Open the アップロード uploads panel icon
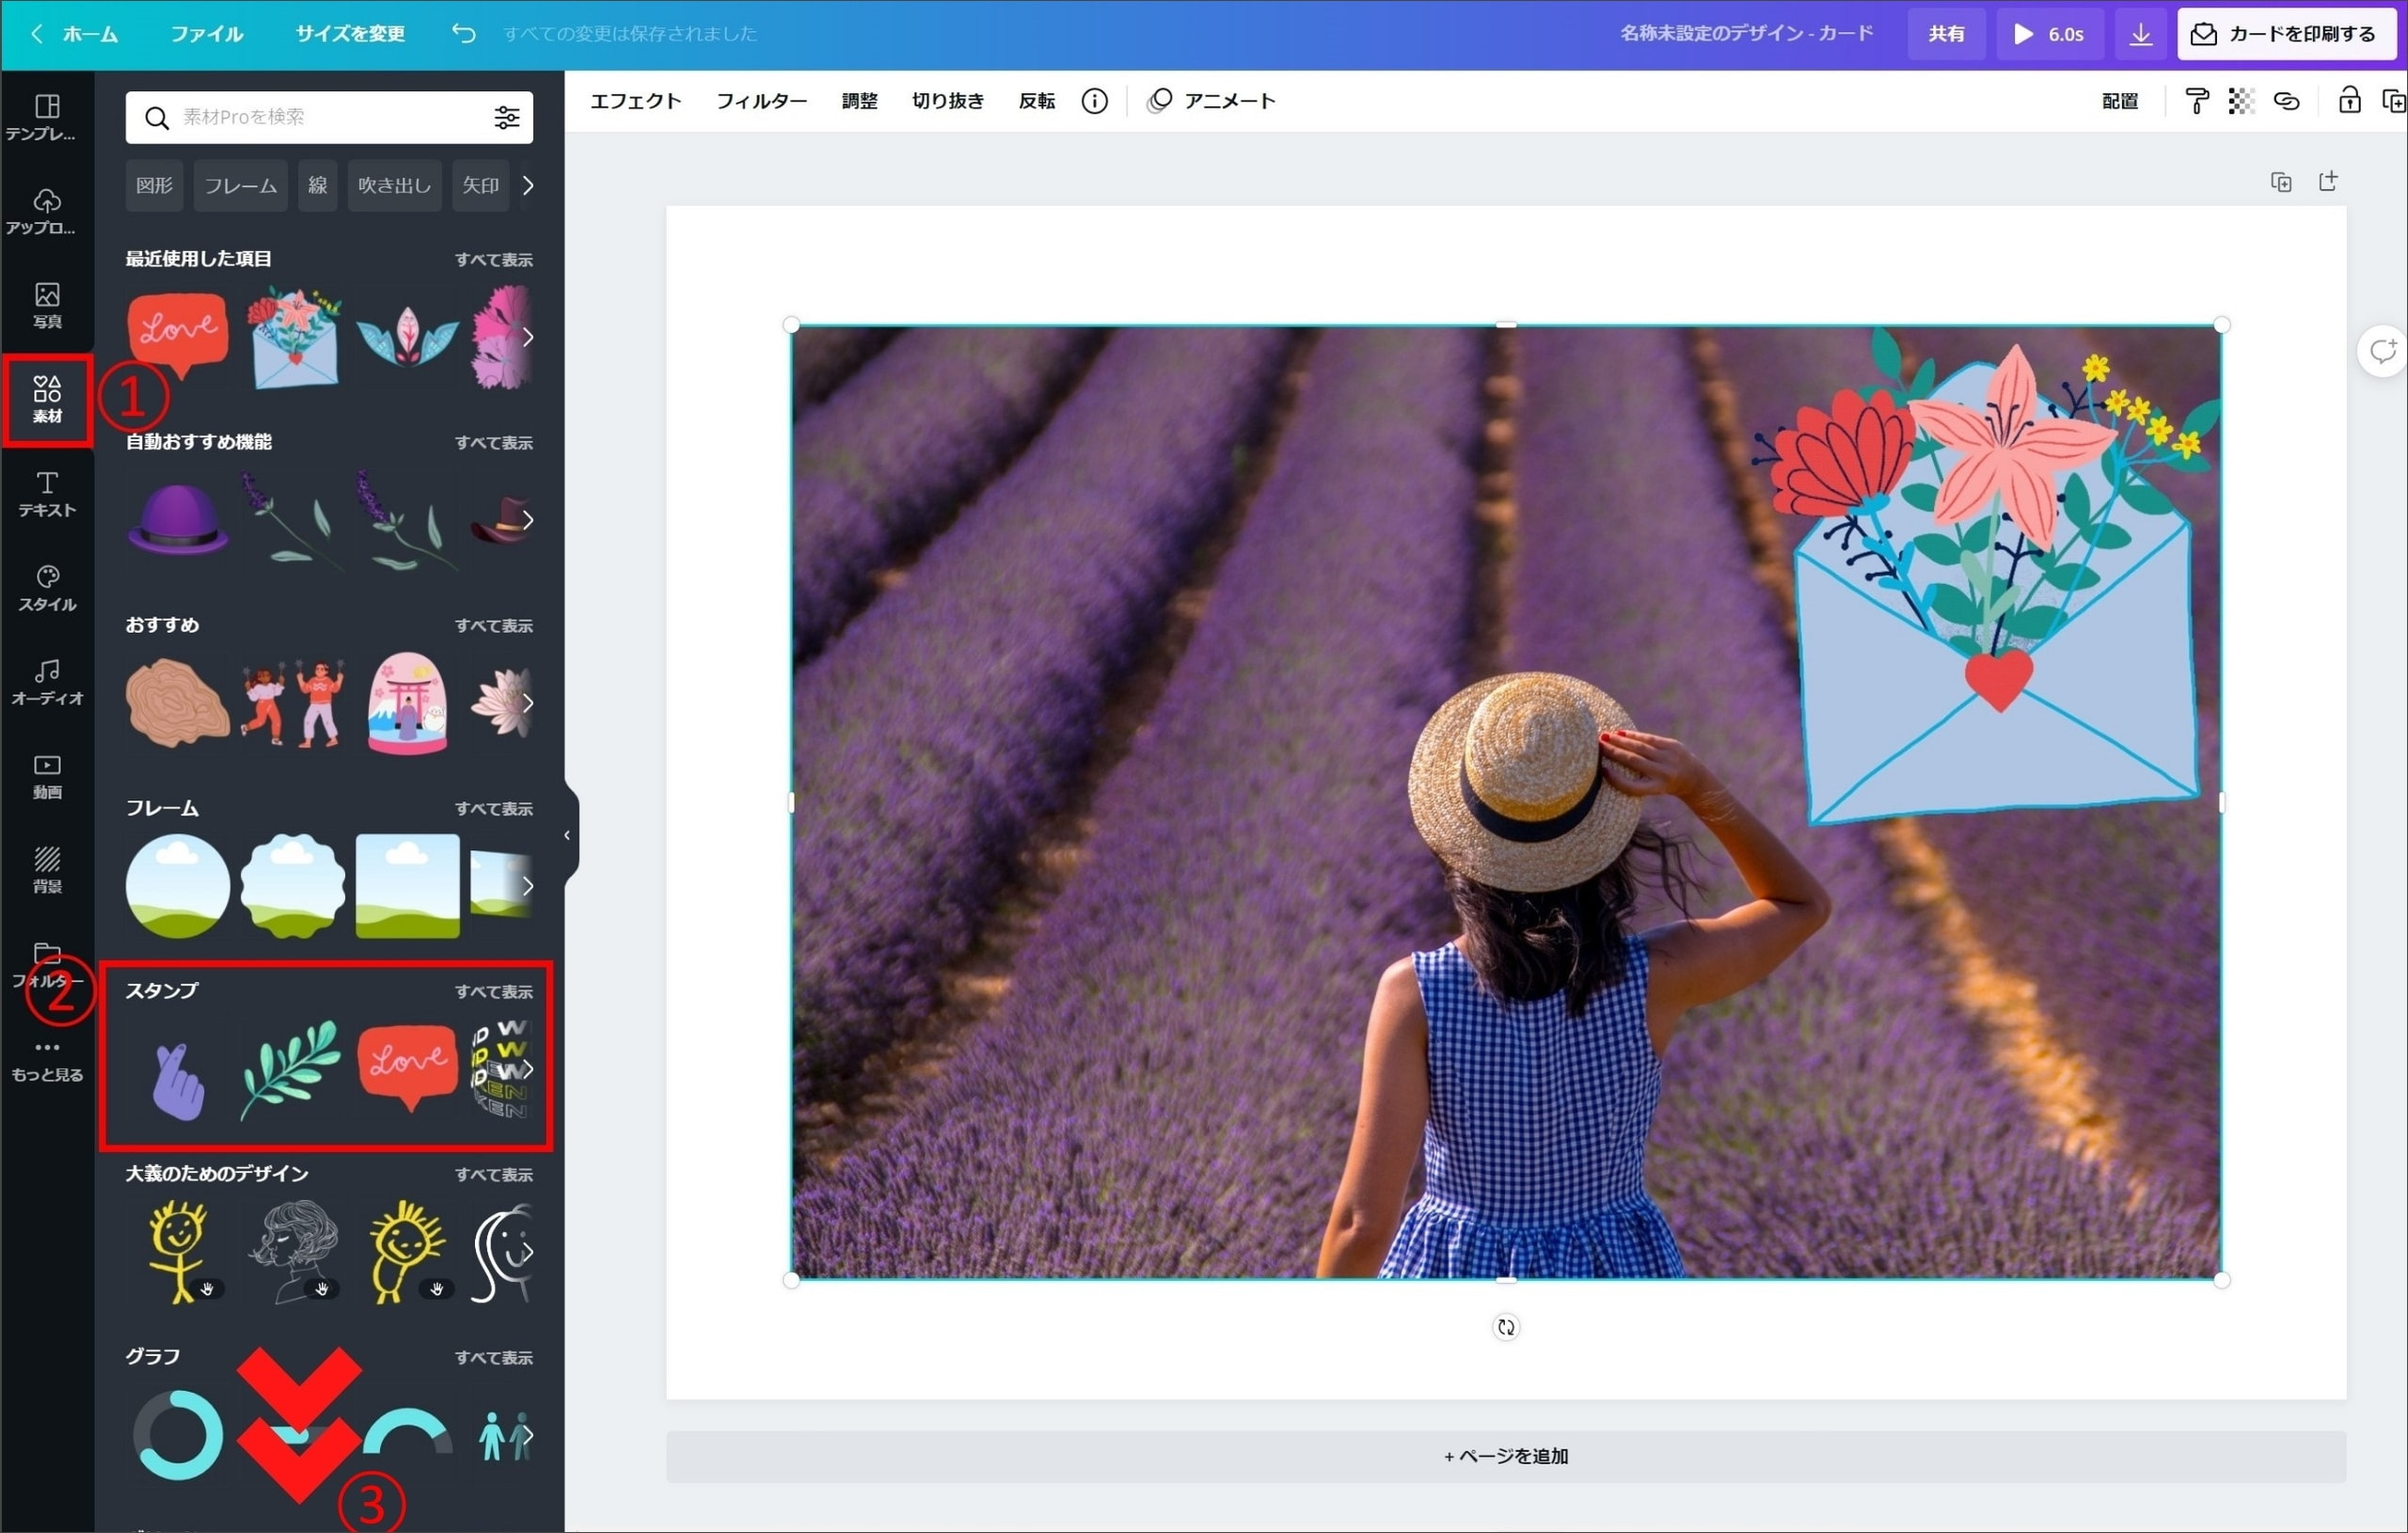The width and height of the screenshot is (2408, 1533). (x=47, y=210)
